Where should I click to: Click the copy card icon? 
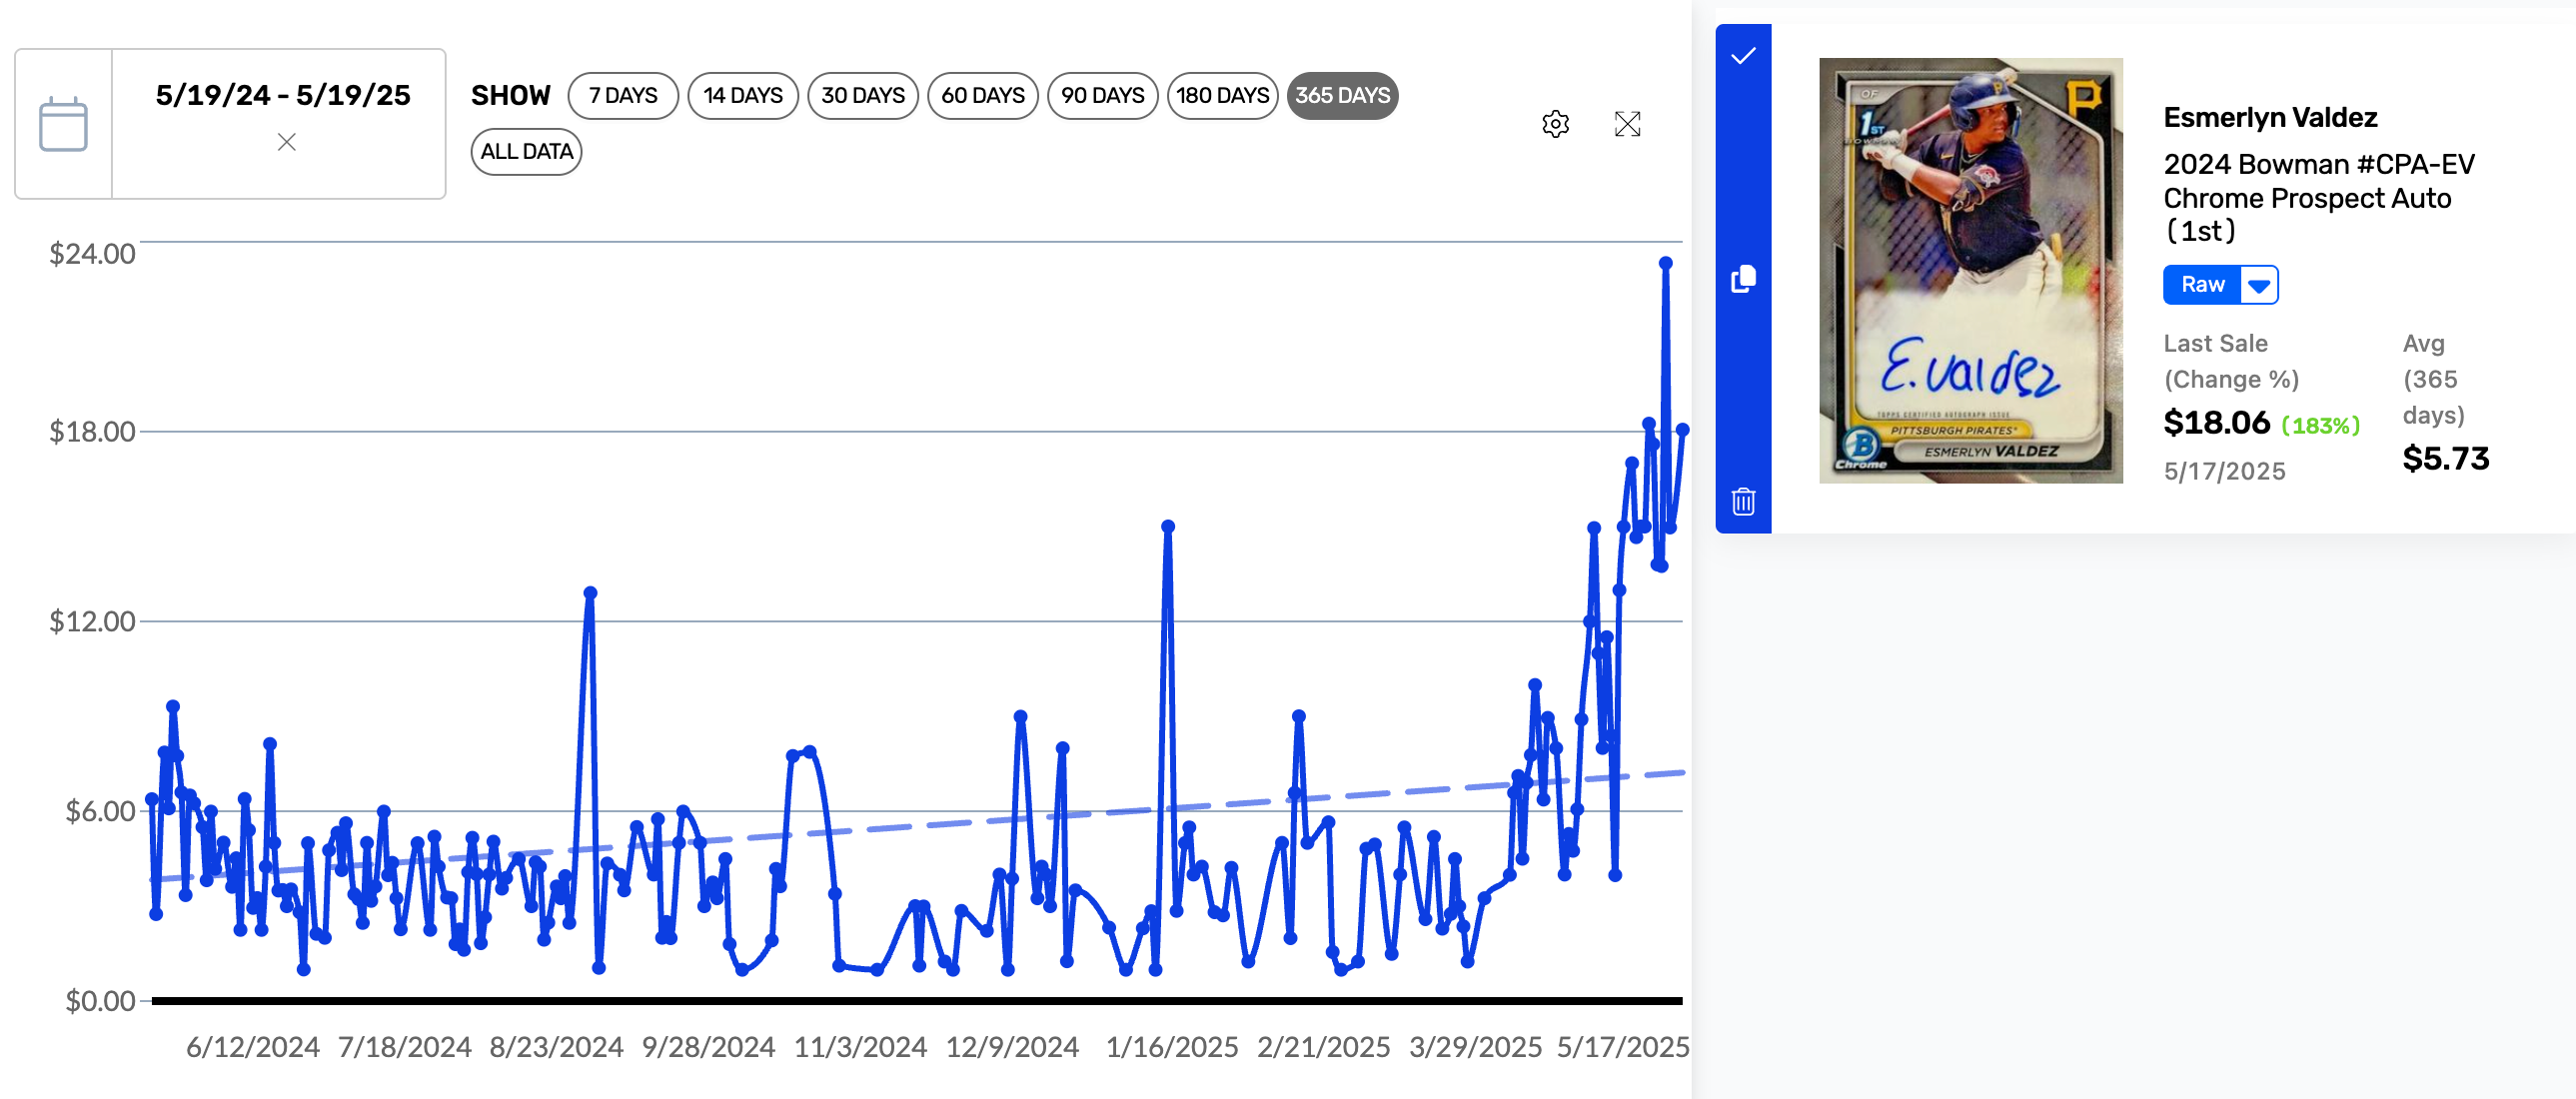1742,279
